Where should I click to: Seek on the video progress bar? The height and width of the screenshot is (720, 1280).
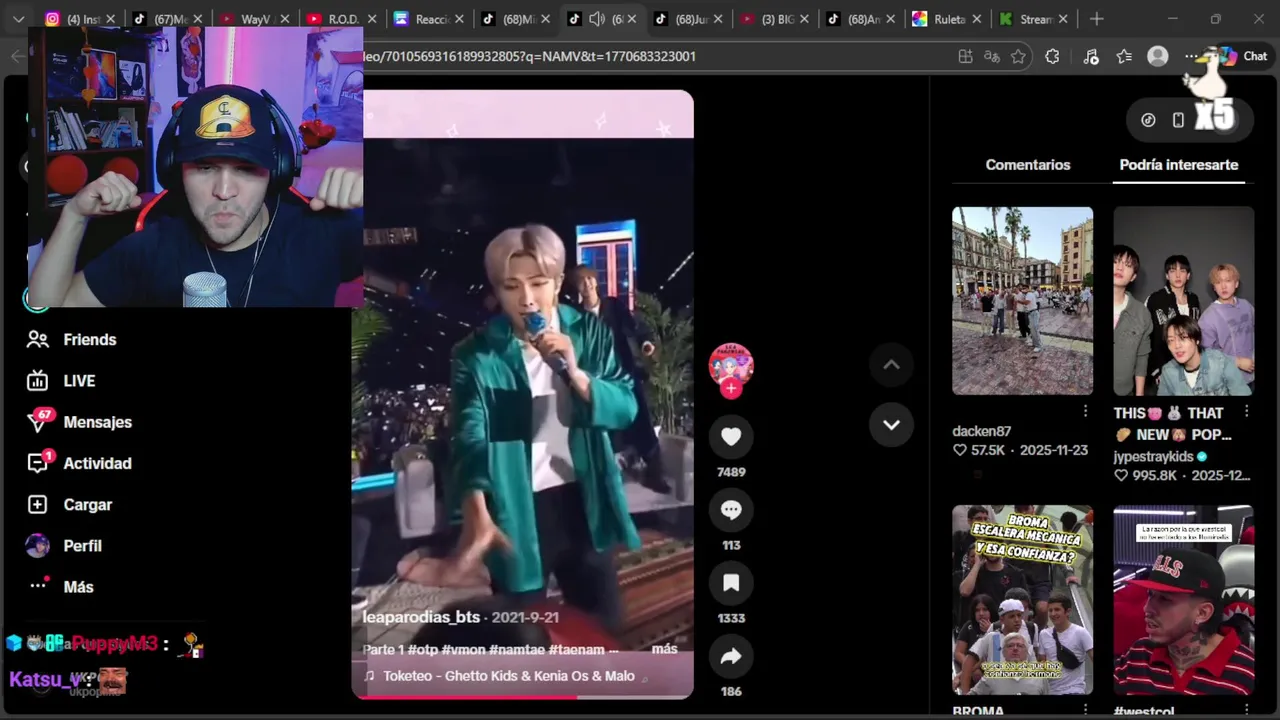pyautogui.click(x=522, y=697)
